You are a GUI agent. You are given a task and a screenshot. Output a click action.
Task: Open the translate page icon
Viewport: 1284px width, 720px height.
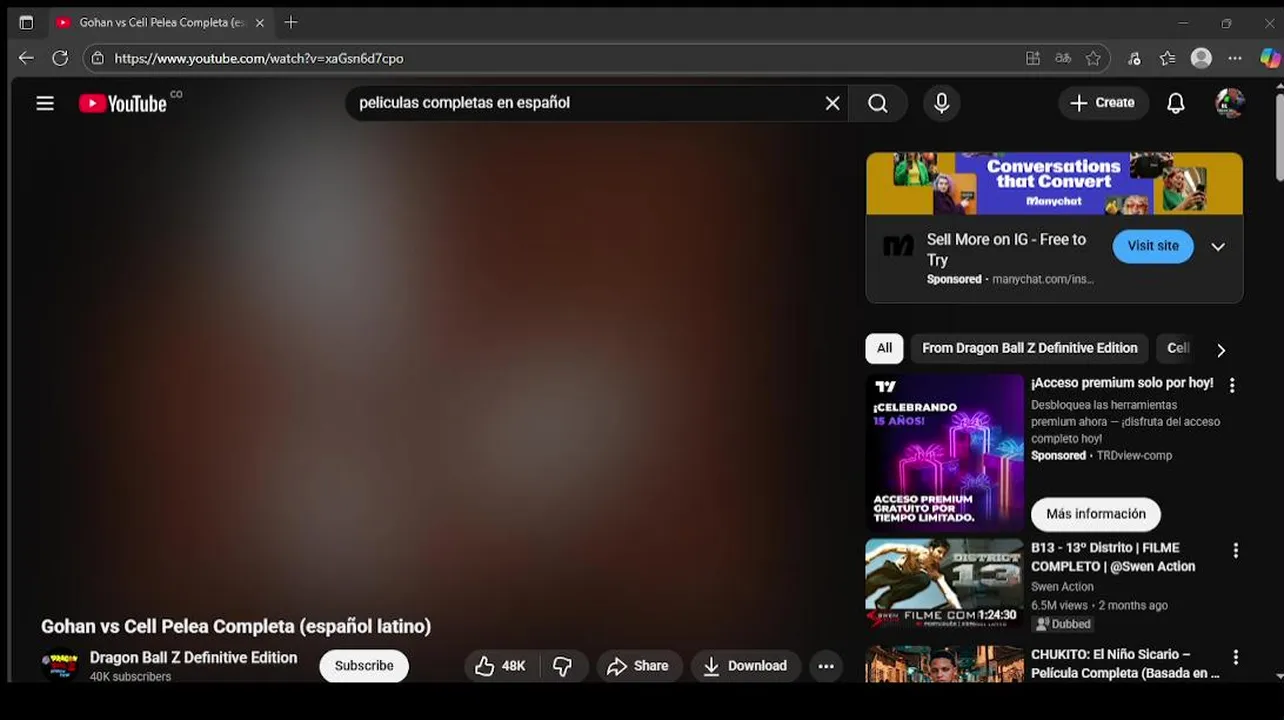point(1063,58)
